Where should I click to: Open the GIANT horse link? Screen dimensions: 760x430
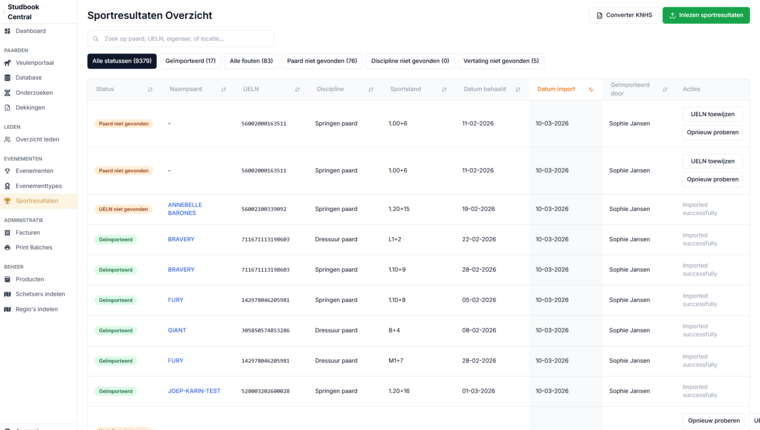[x=177, y=331]
